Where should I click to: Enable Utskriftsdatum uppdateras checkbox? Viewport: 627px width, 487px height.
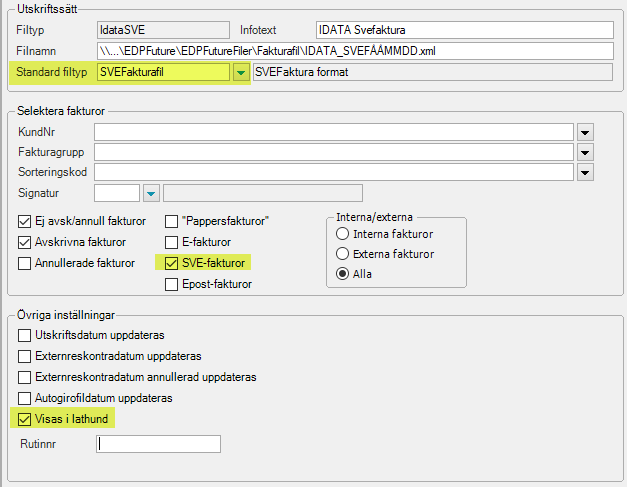tap(24, 335)
